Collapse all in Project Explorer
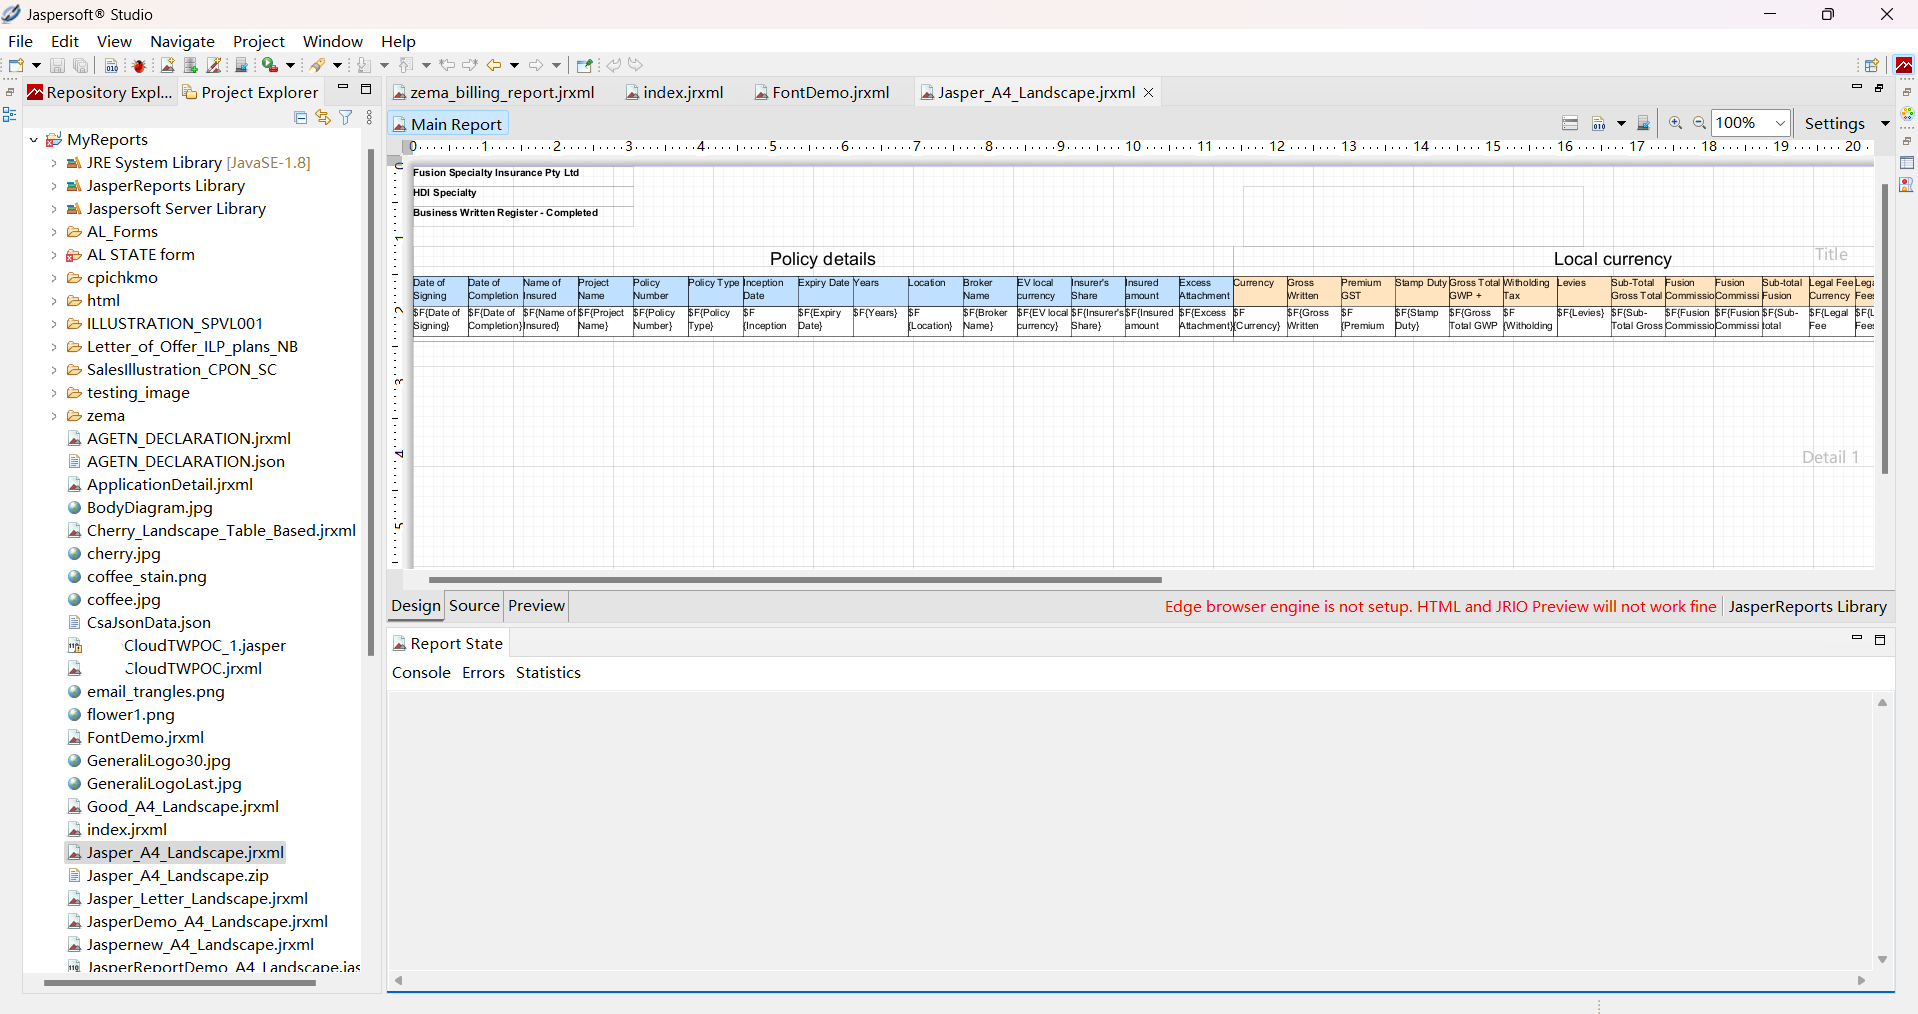 click(300, 117)
